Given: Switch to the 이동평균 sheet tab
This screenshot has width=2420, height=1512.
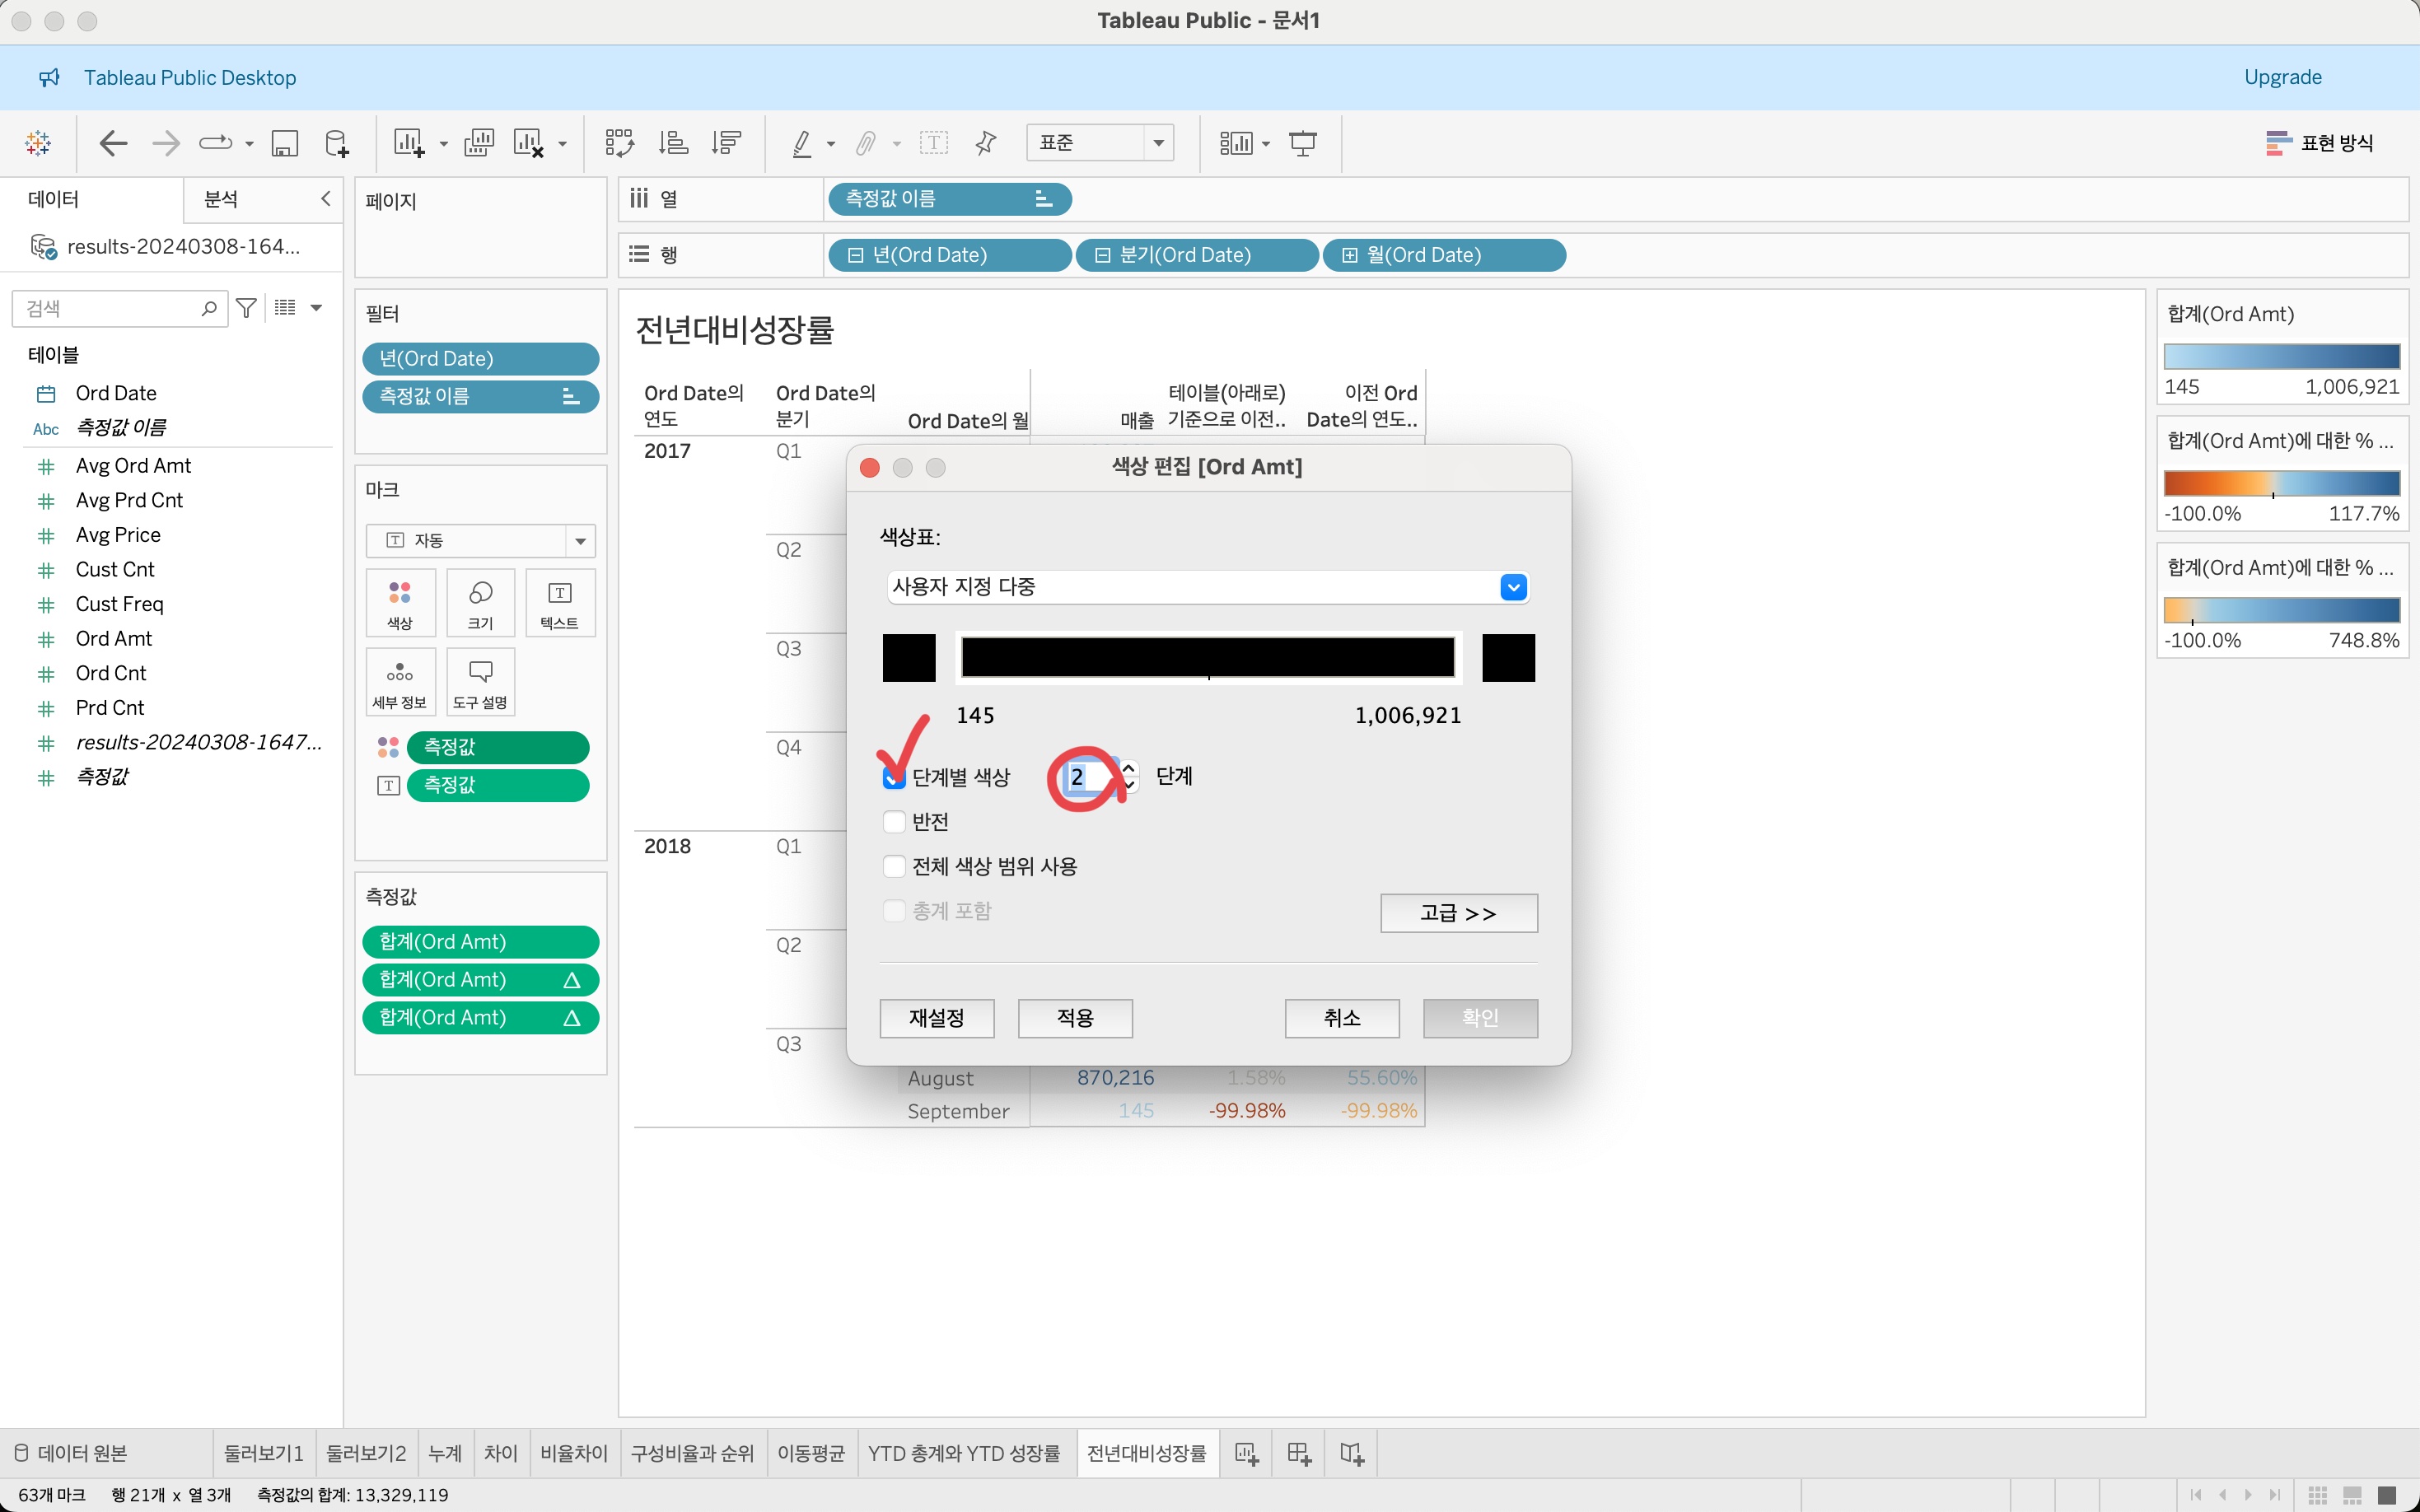Looking at the screenshot, I should pos(810,1453).
